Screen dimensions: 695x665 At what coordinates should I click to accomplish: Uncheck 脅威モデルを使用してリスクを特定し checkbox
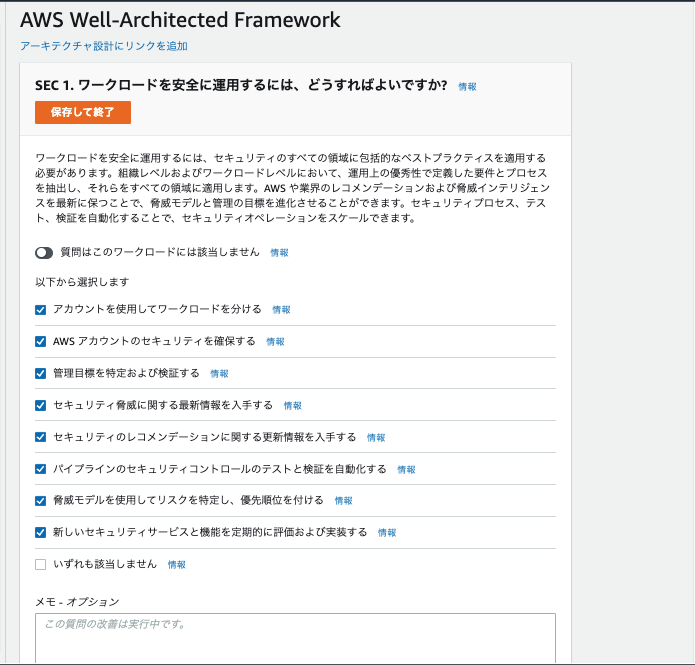(x=40, y=501)
